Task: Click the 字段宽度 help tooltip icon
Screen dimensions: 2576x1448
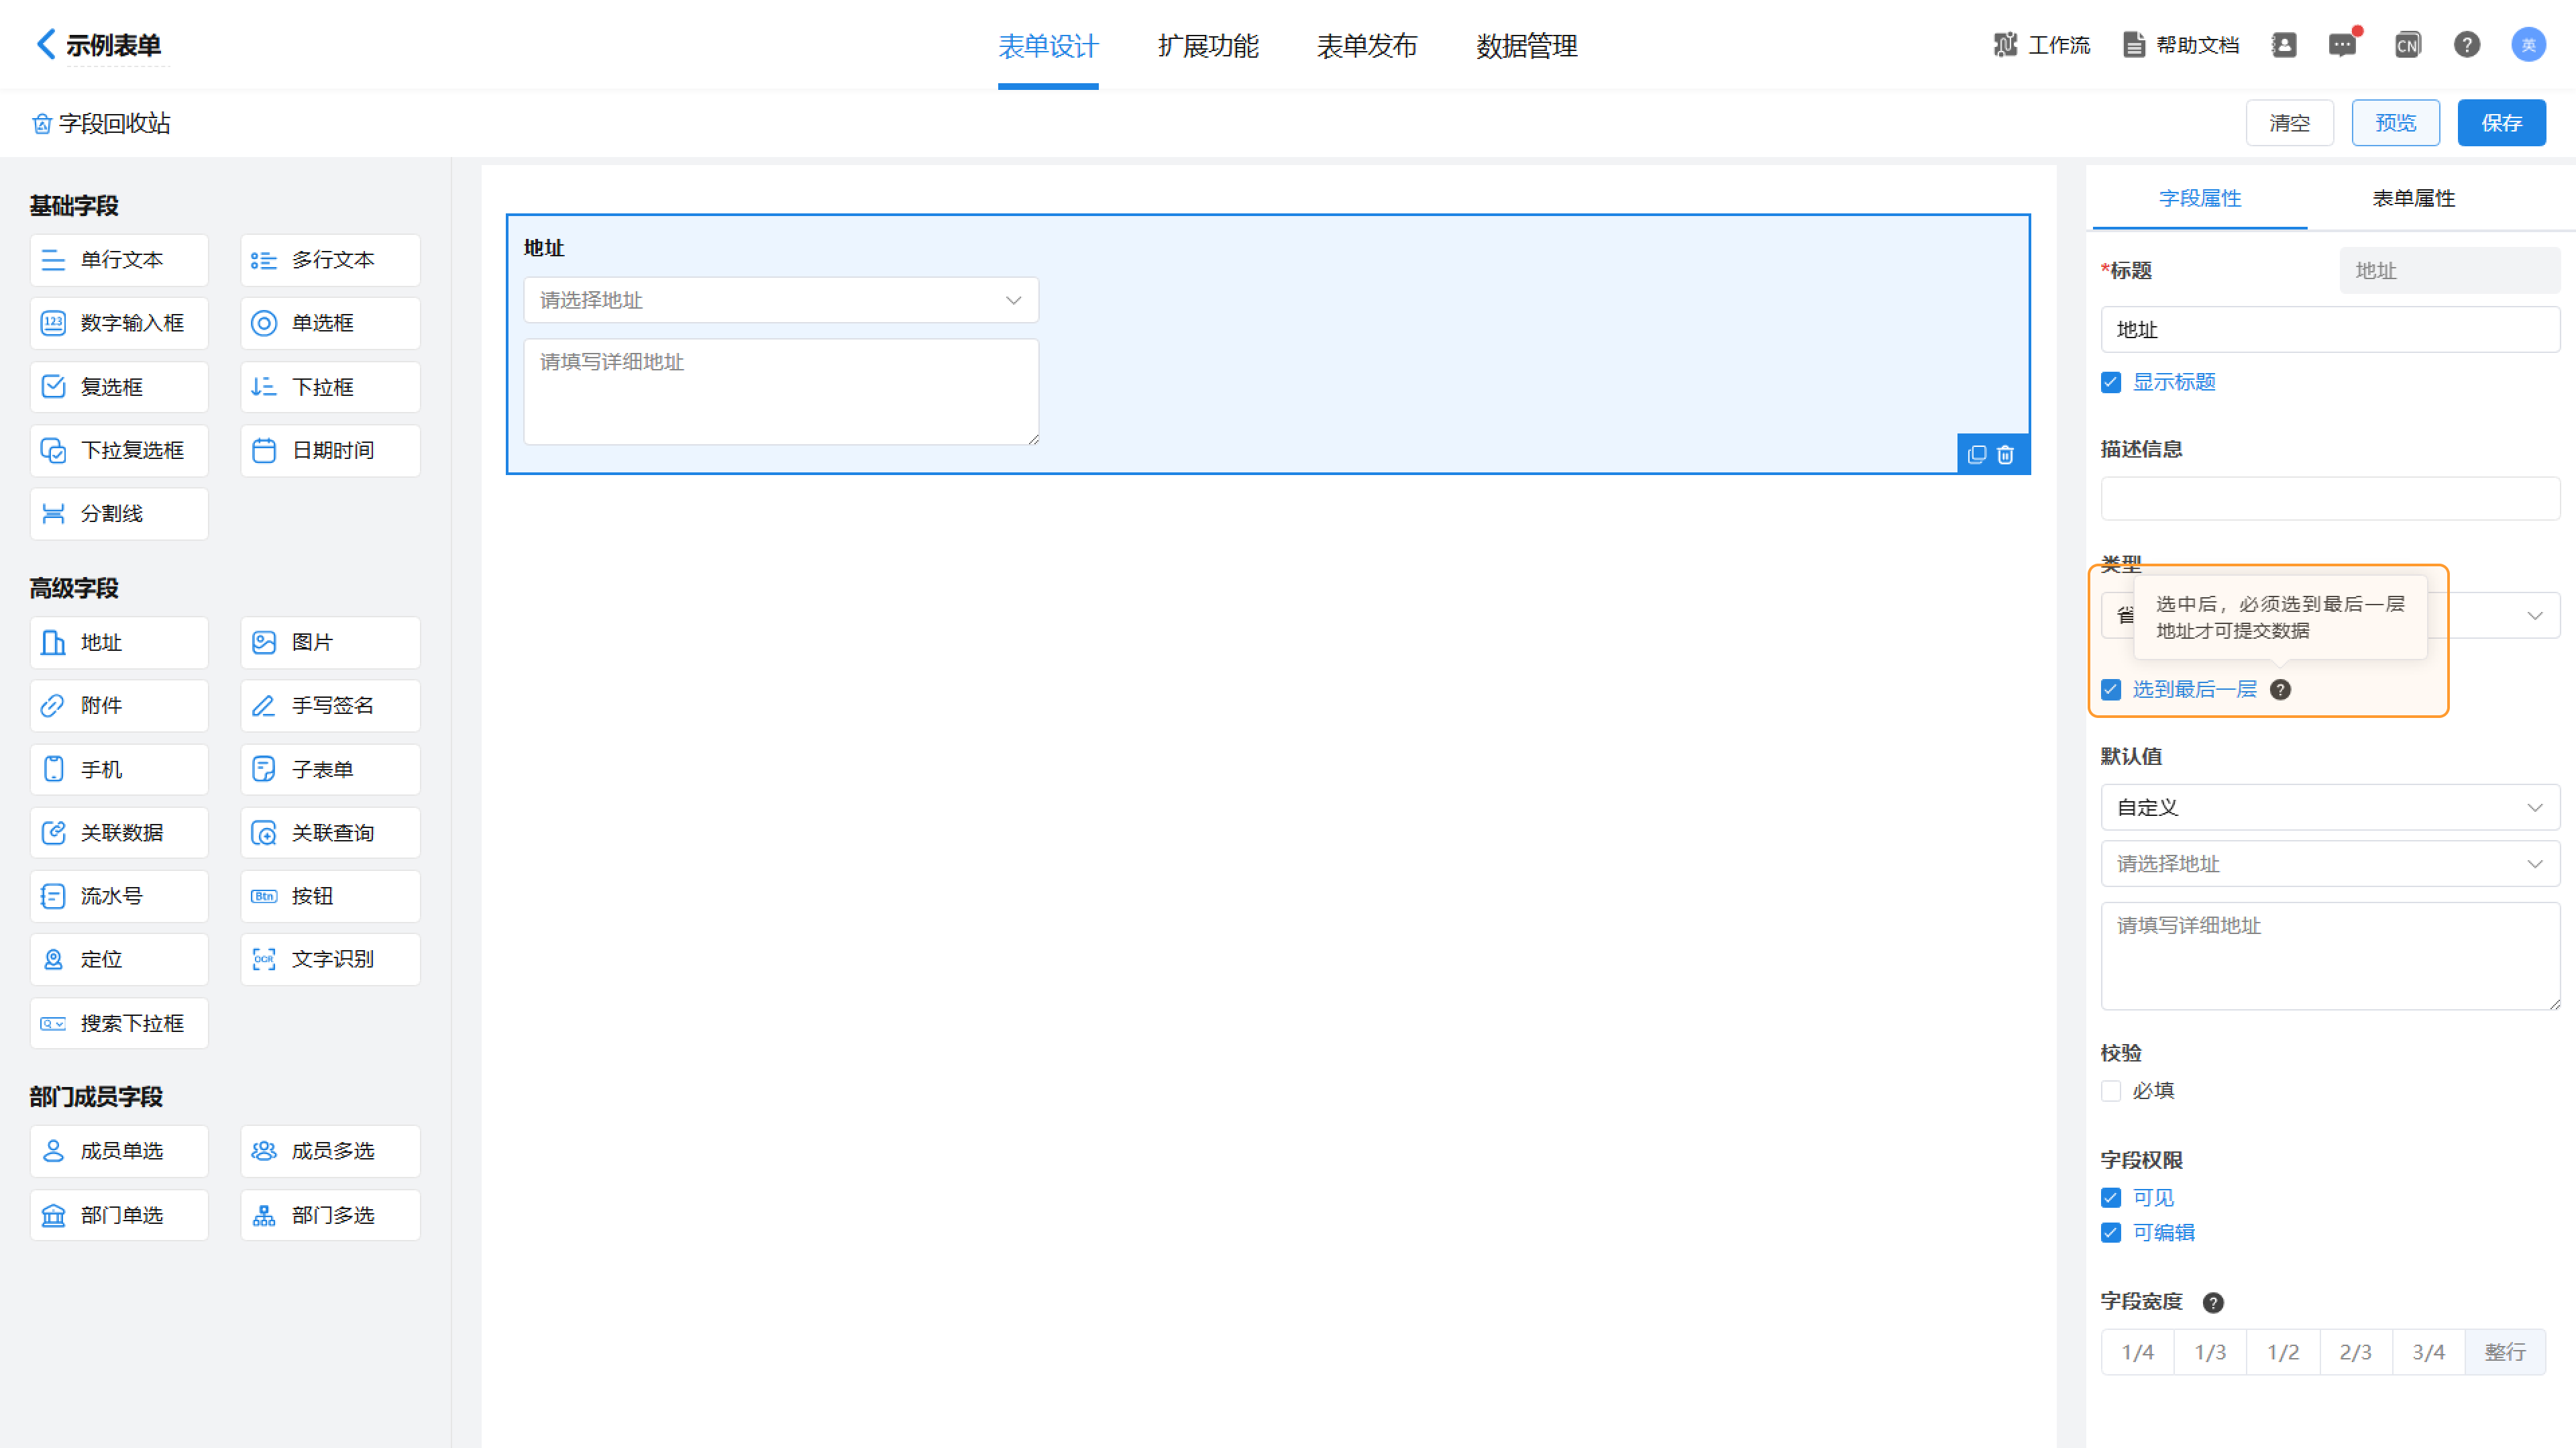Action: tap(2213, 1302)
